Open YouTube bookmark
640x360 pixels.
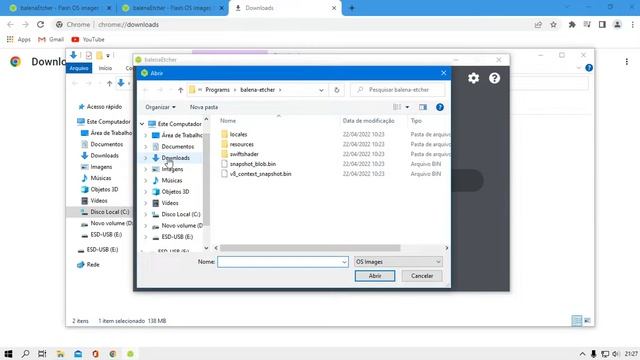[88, 39]
